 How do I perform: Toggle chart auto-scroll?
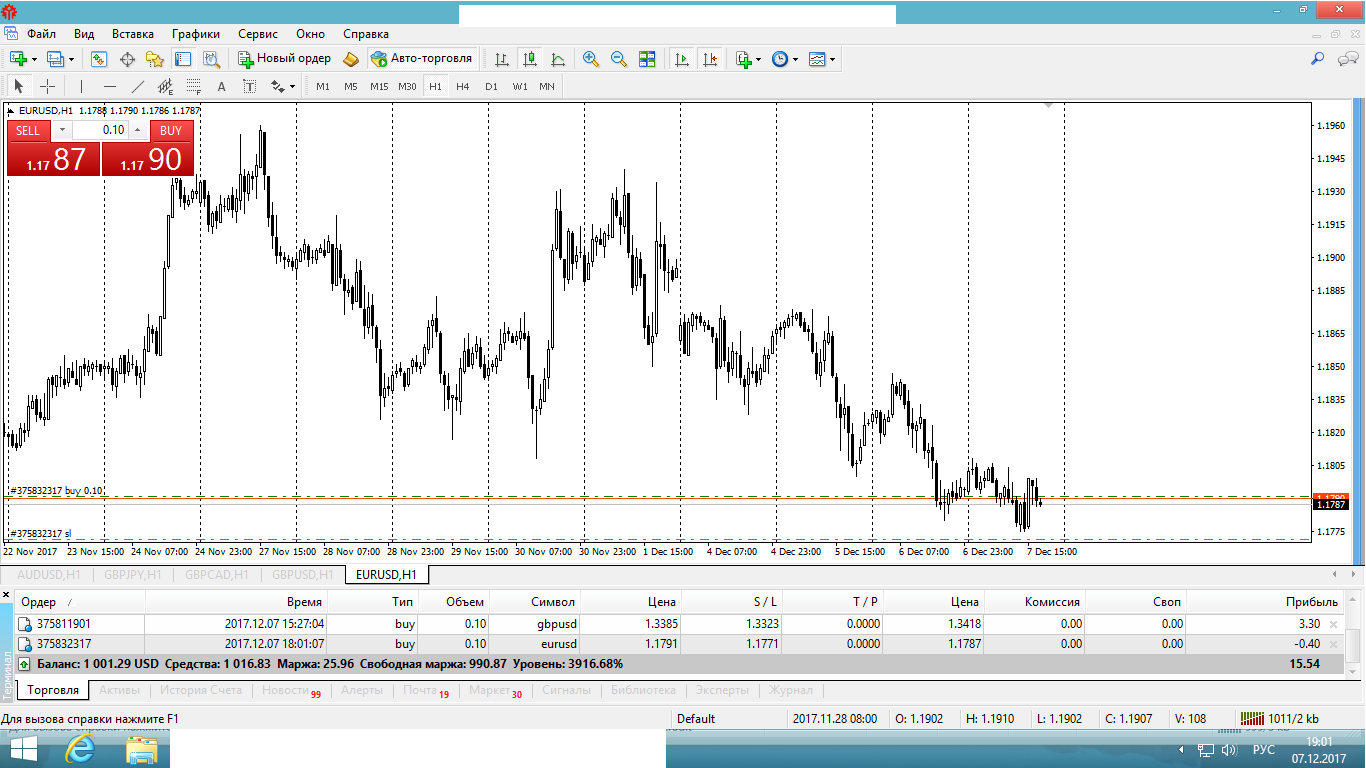point(682,59)
